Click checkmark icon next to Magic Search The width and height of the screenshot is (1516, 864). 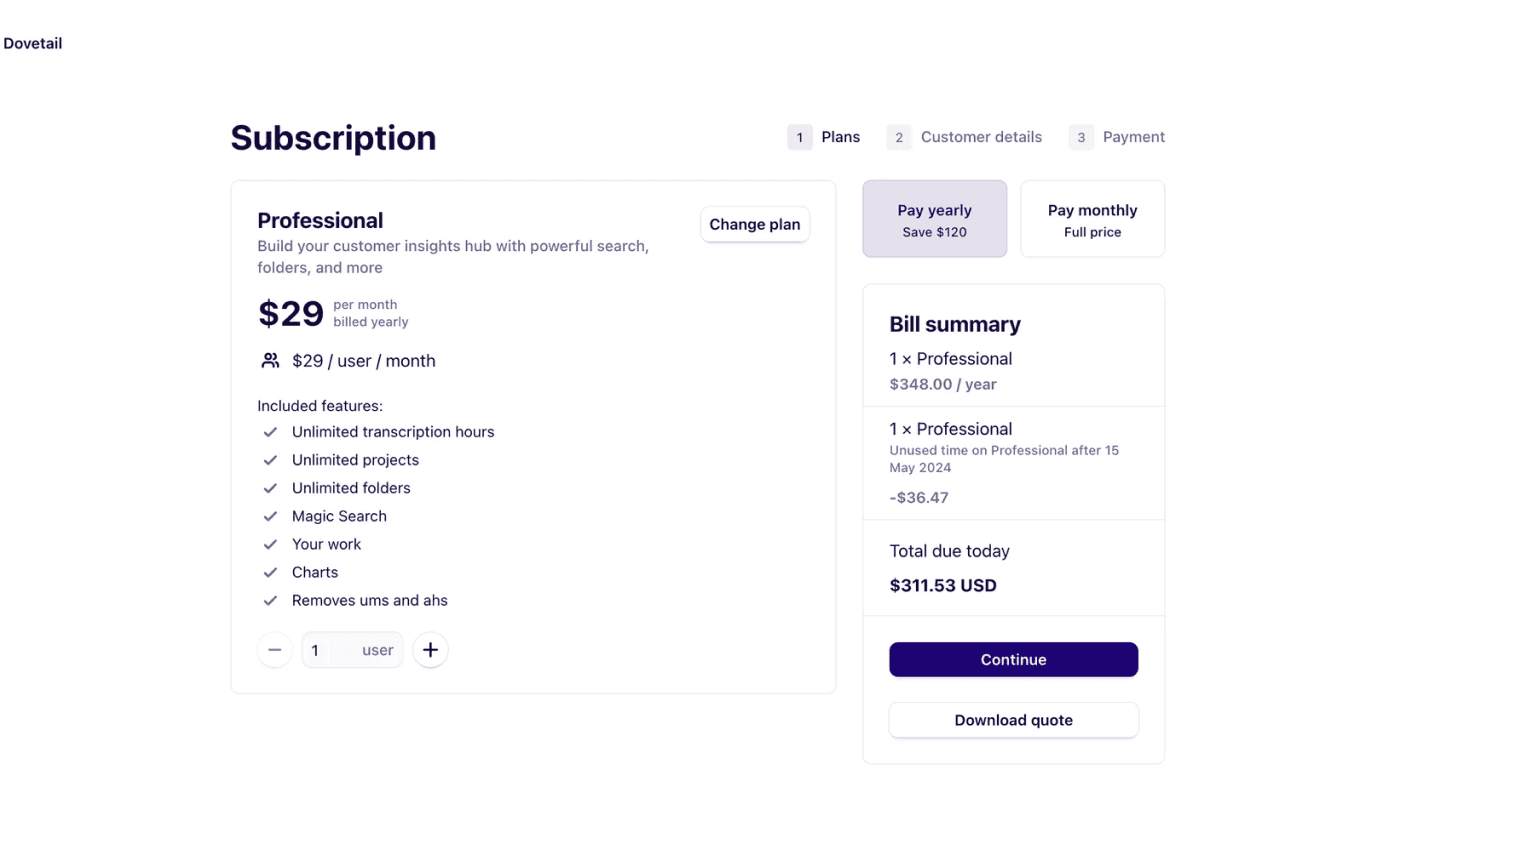coord(270,516)
